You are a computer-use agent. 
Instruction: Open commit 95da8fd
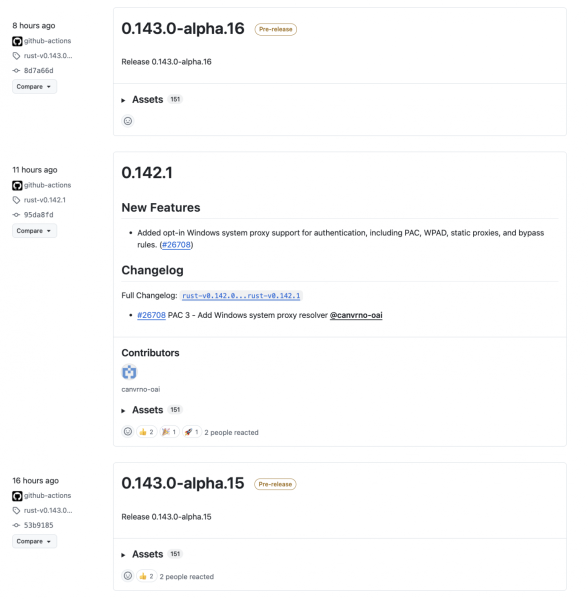click(x=39, y=215)
